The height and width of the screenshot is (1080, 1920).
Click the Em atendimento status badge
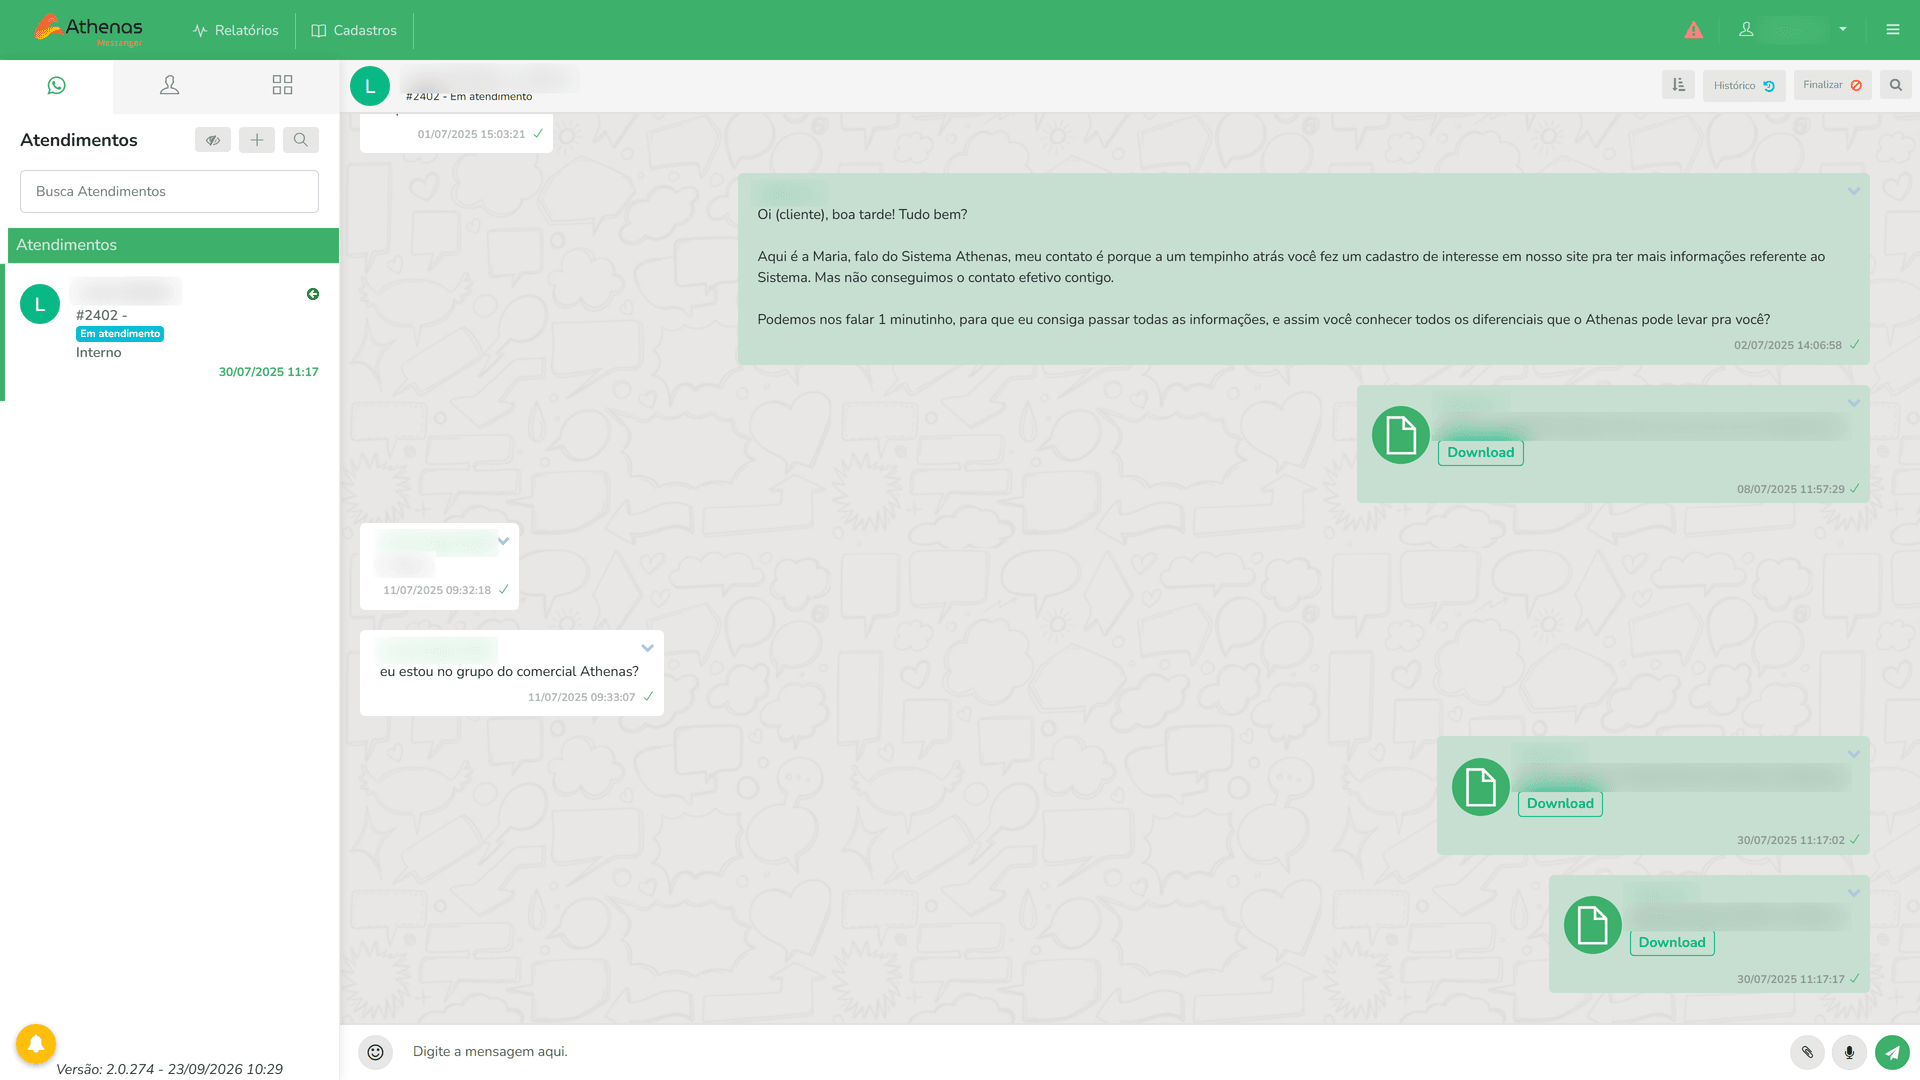pos(120,334)
